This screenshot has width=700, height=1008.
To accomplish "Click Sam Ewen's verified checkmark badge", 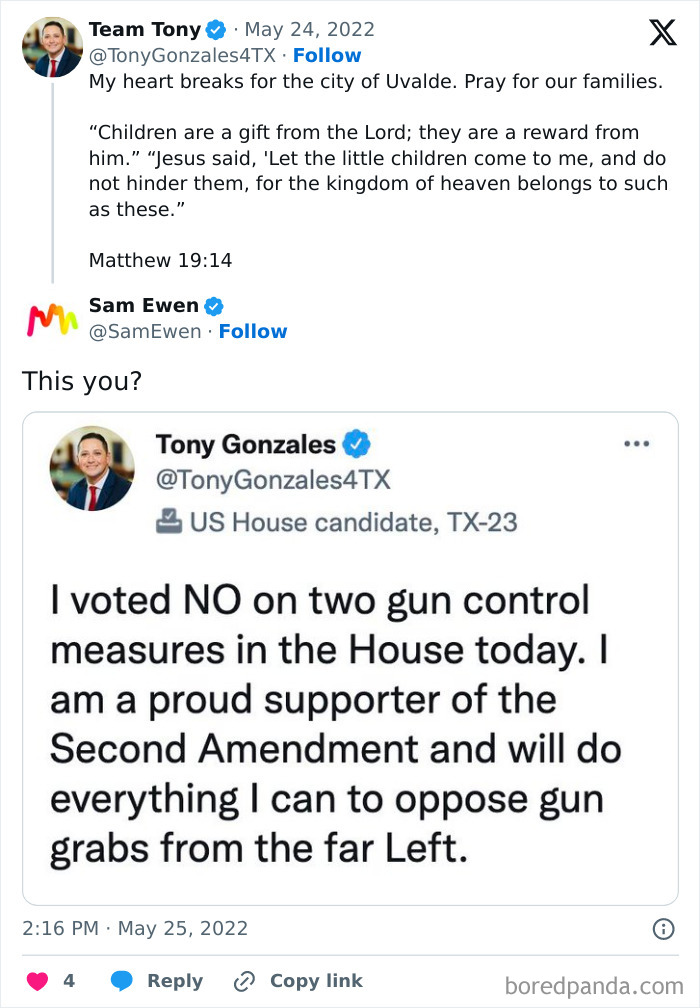I will (214, 306).
